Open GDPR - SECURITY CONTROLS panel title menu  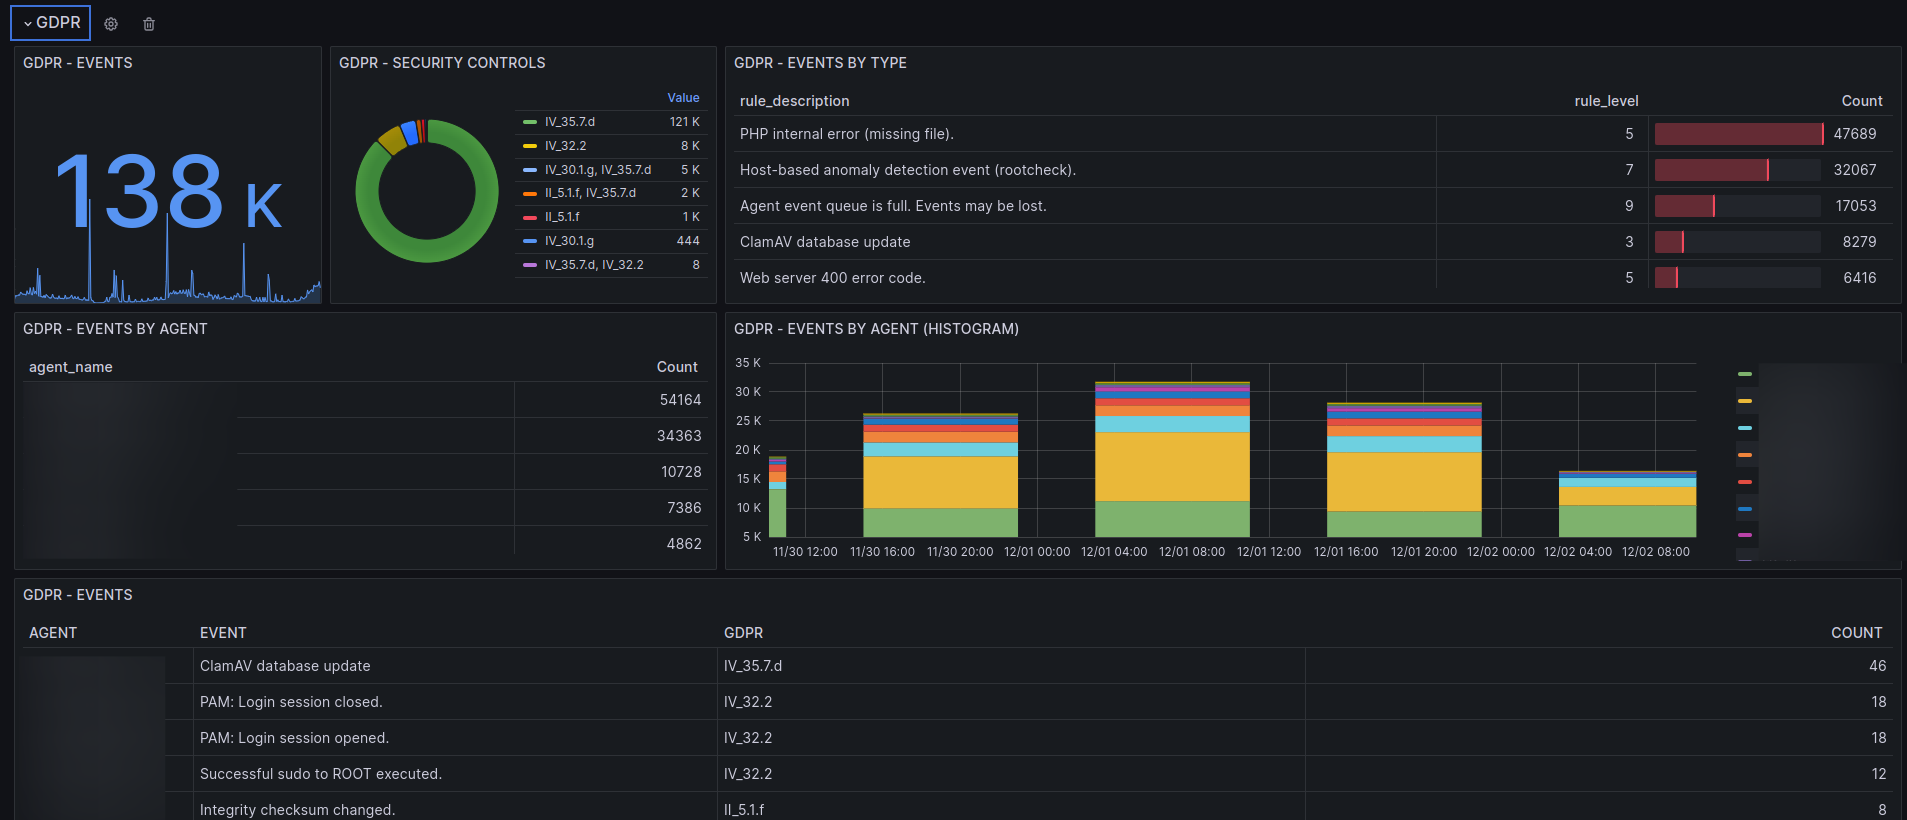pyautogui.click(x=442, y=63)
